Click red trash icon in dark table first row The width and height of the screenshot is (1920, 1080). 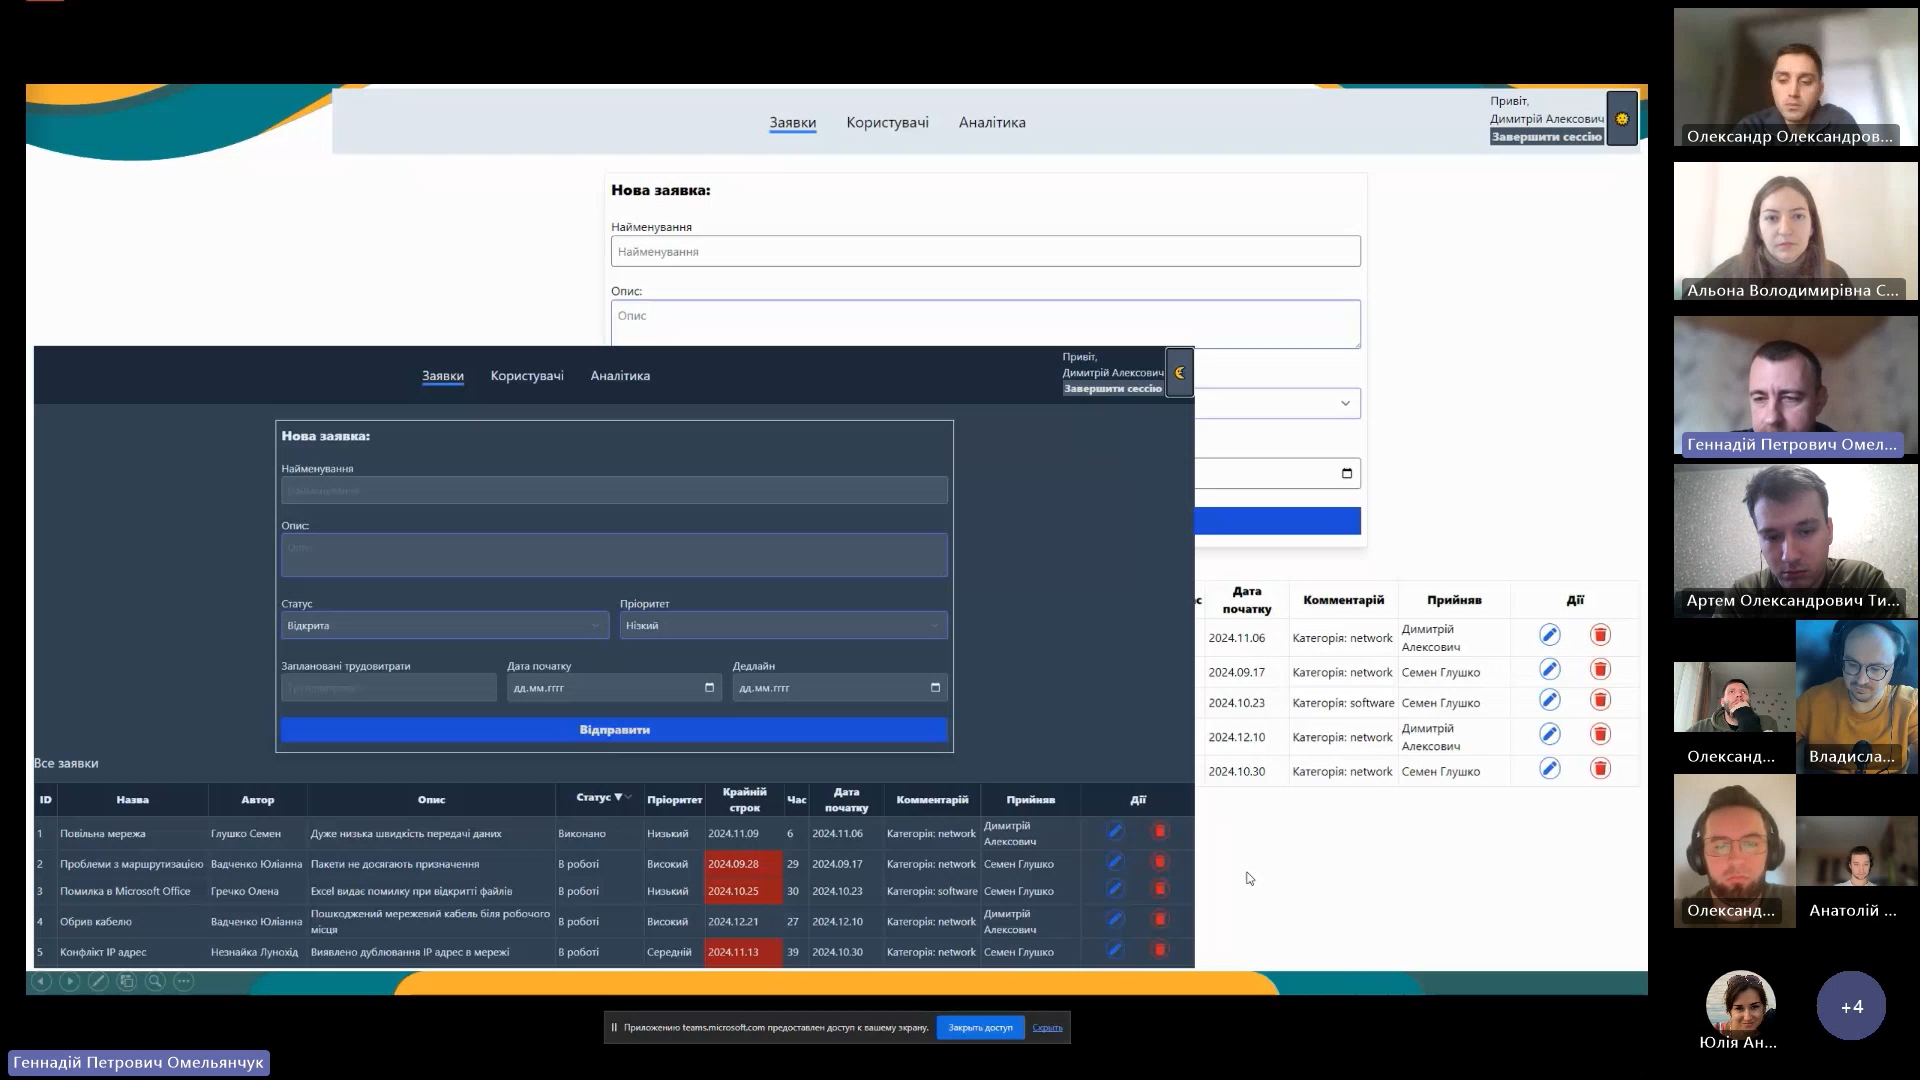[x=1160, y=831]
